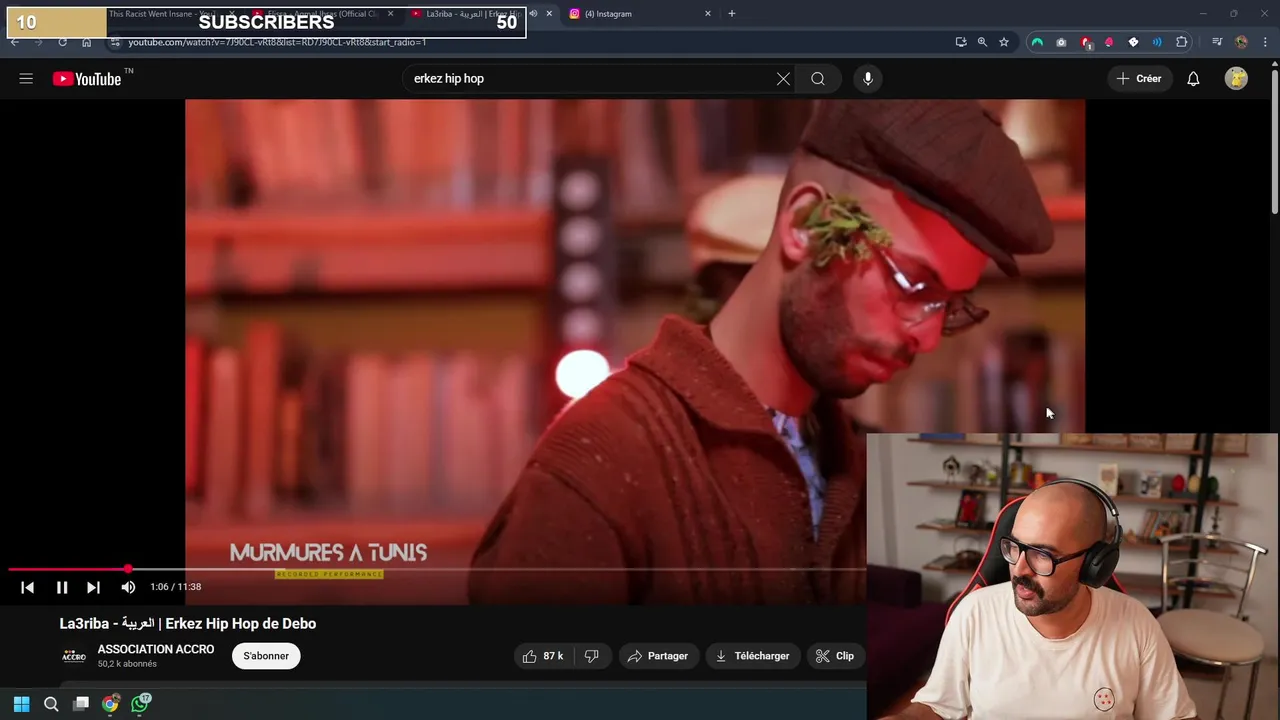Mute the La3riba tab audio icon

(x=532, y=14)
